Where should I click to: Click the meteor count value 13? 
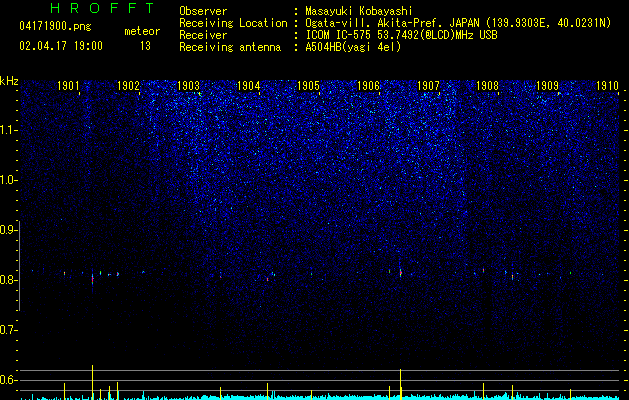(145, 46)
